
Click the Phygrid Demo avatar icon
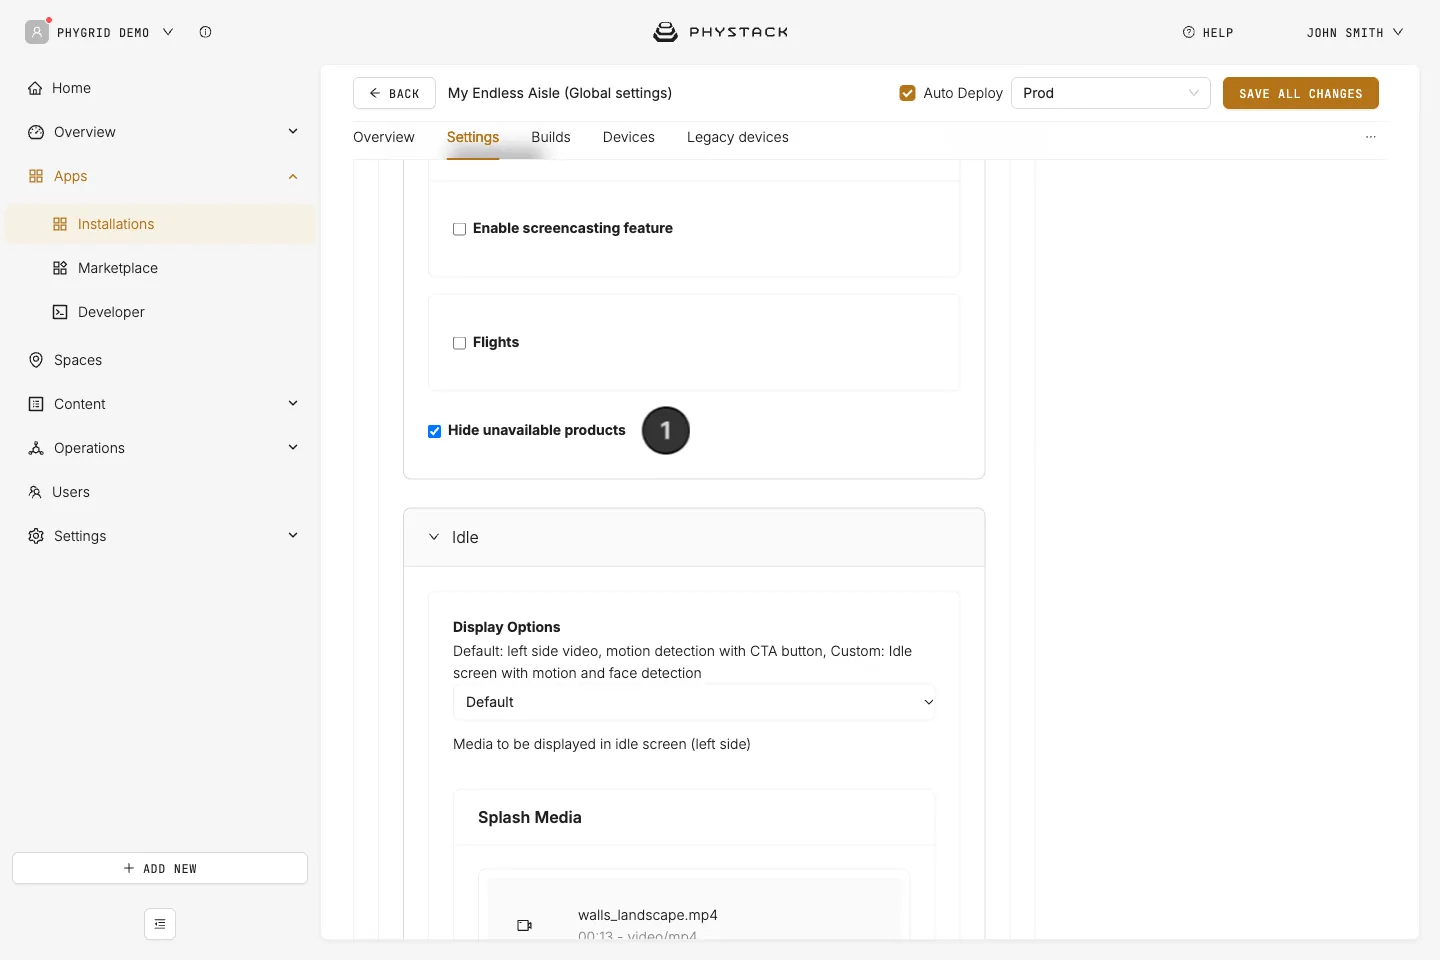[37, 32]
